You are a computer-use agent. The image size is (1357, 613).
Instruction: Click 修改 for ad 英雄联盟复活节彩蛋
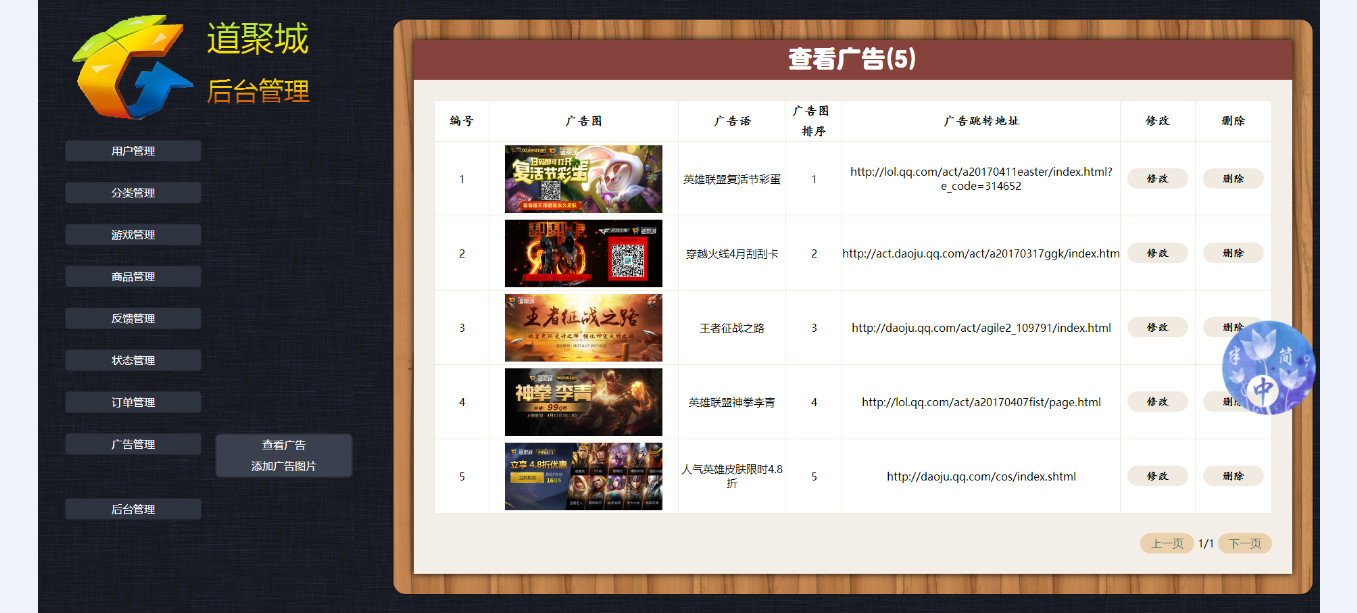click(1158, 179)
